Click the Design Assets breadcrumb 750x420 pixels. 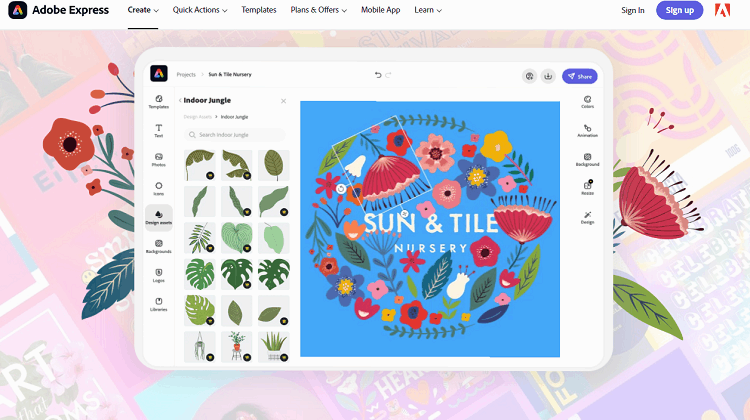198,117
